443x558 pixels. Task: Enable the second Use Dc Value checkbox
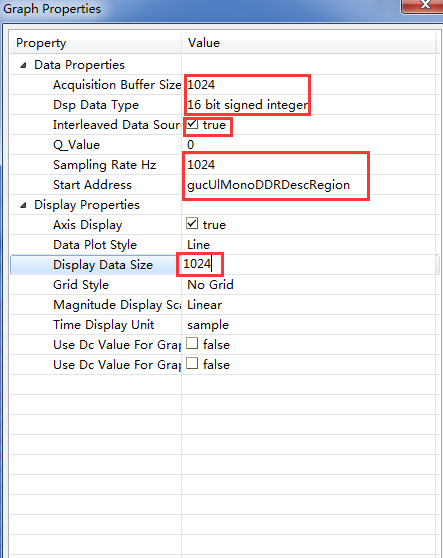(x=192, y=364)
